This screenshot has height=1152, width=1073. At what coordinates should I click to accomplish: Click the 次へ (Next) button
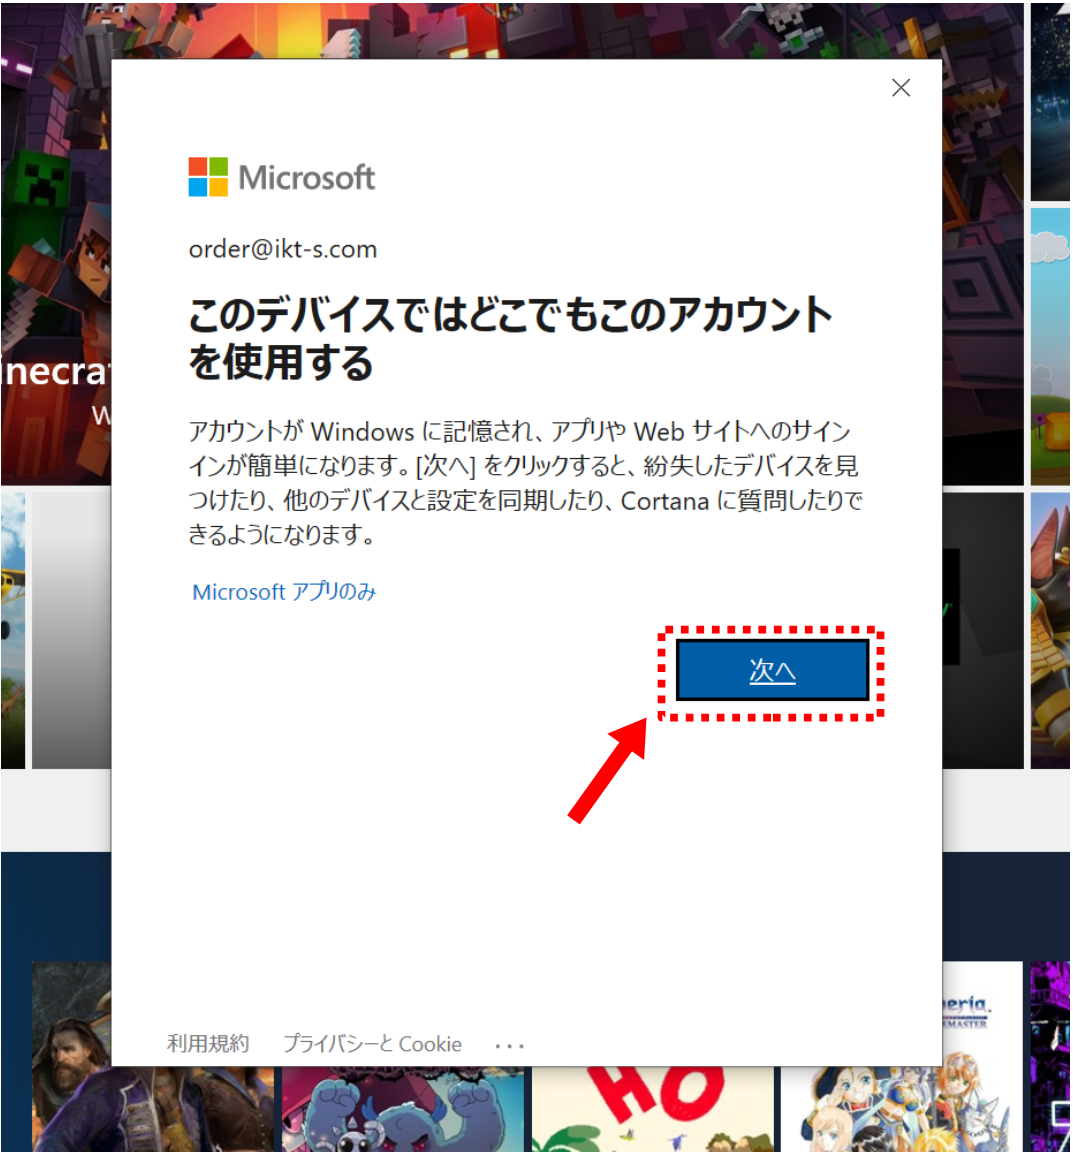[772, 671]
